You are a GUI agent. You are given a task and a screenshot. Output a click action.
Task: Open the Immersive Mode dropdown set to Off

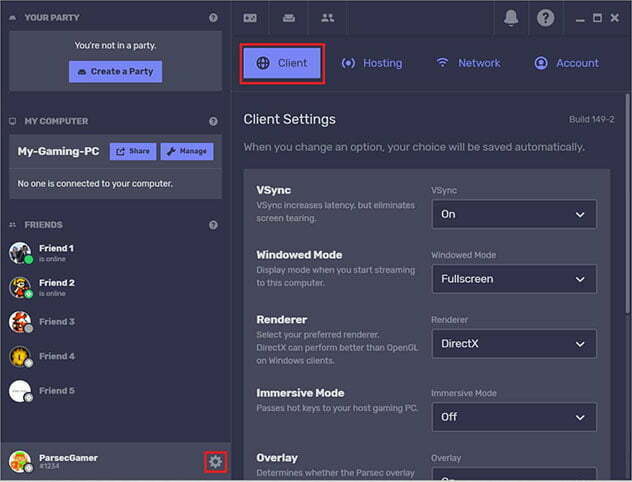coord(514,417)
